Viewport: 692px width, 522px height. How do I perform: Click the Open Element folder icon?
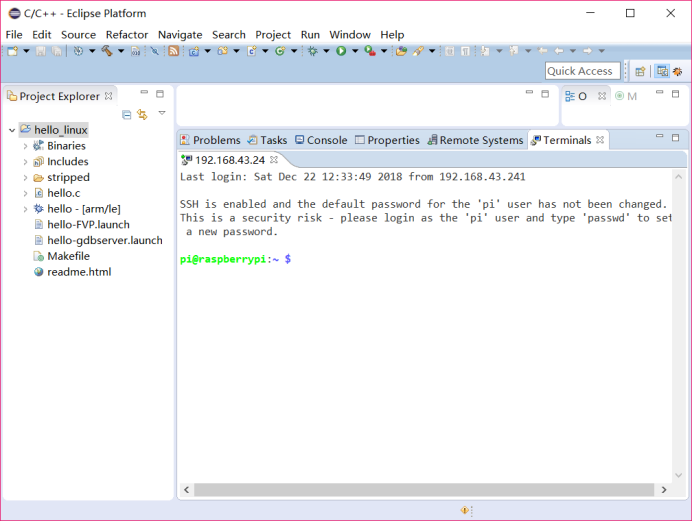coord(401,51)
